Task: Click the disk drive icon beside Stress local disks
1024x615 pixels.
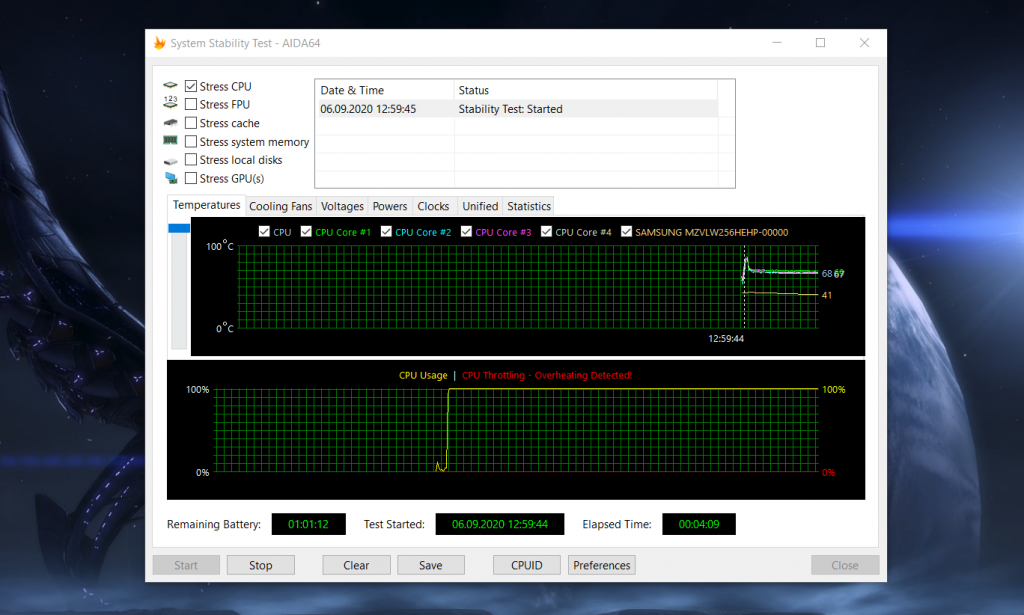Action: (x=170, y=161)
